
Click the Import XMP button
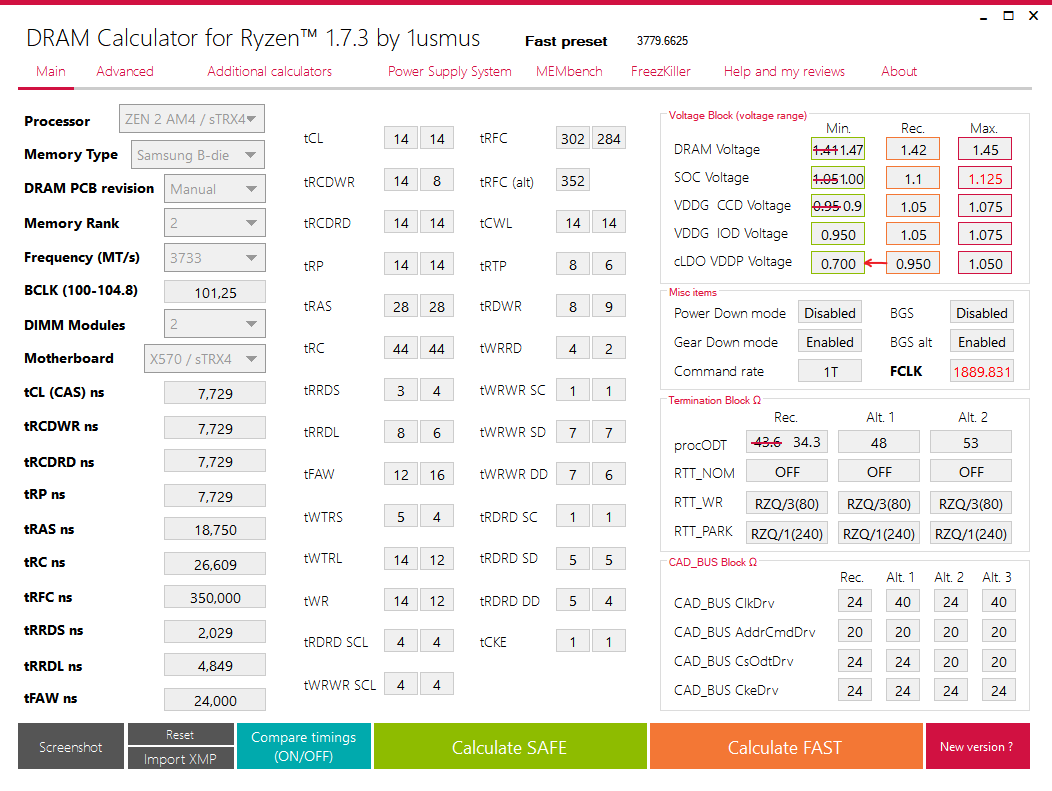click(180, 759)
